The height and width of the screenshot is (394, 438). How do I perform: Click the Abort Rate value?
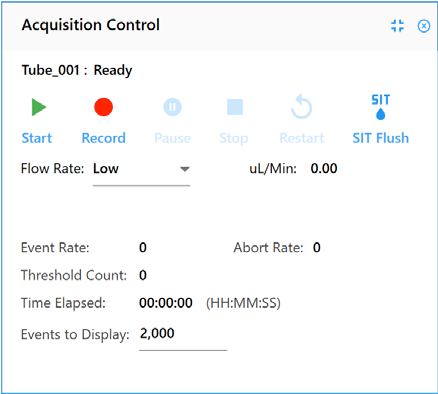(317, 248)
